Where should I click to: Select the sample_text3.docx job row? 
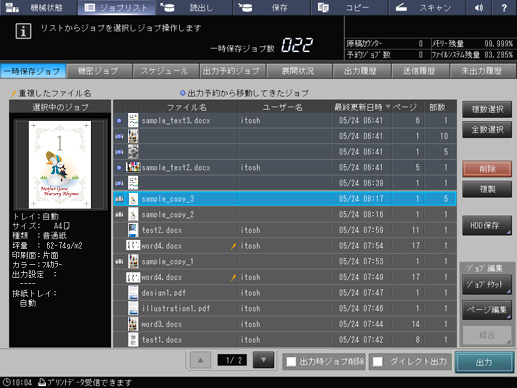285,120
